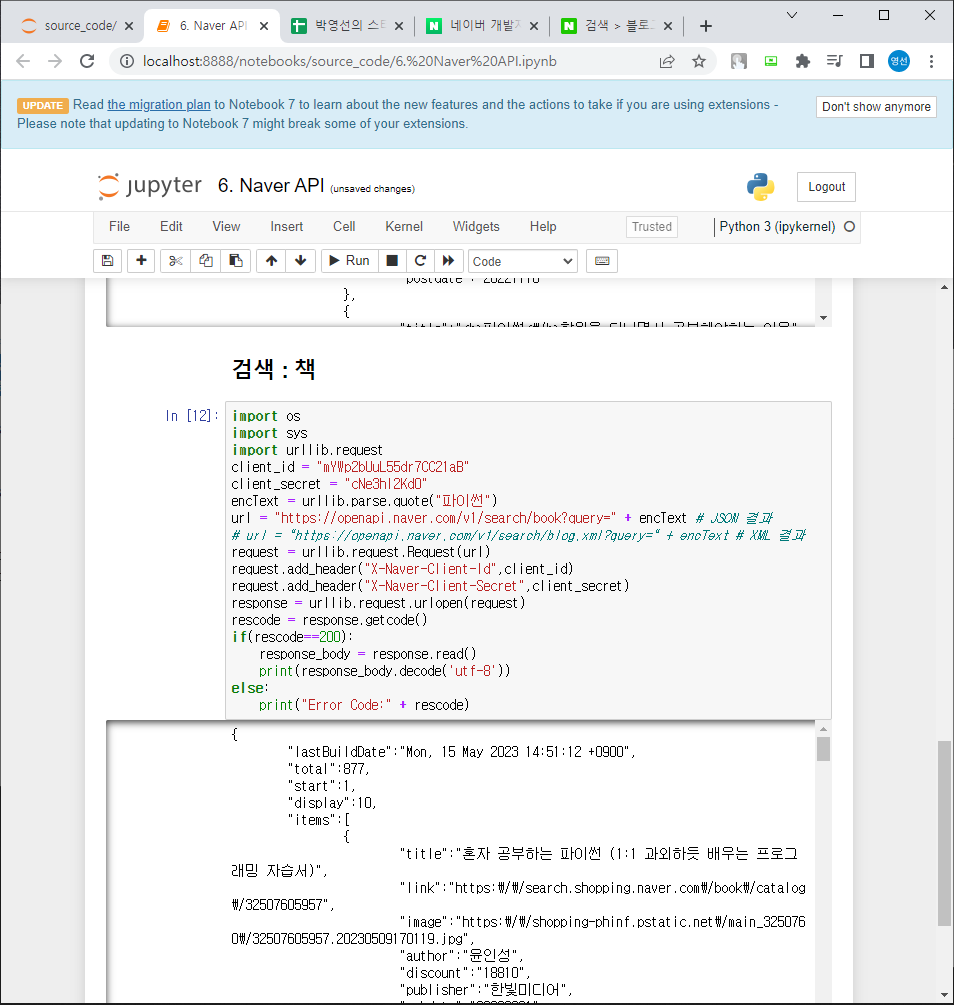Bookmark this page with the star
Viewport: 954px width, 1005px height.
[699, 62]
